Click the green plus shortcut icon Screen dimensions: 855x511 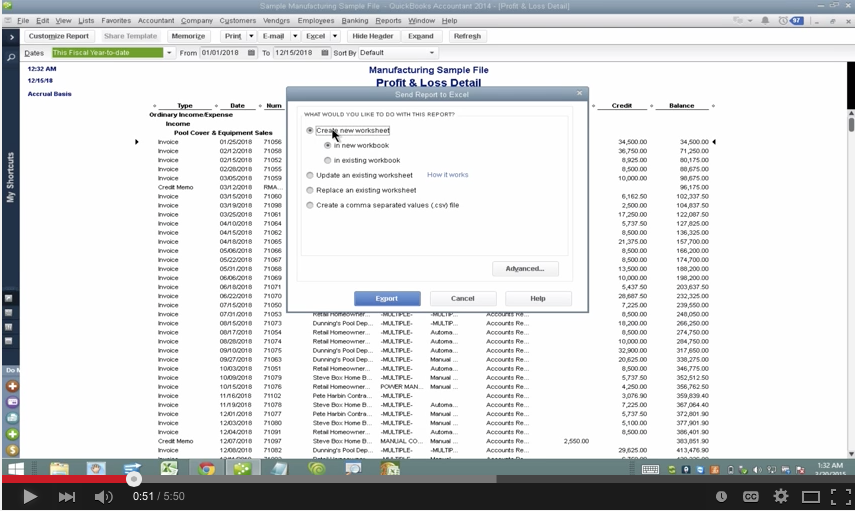[12, 434]
